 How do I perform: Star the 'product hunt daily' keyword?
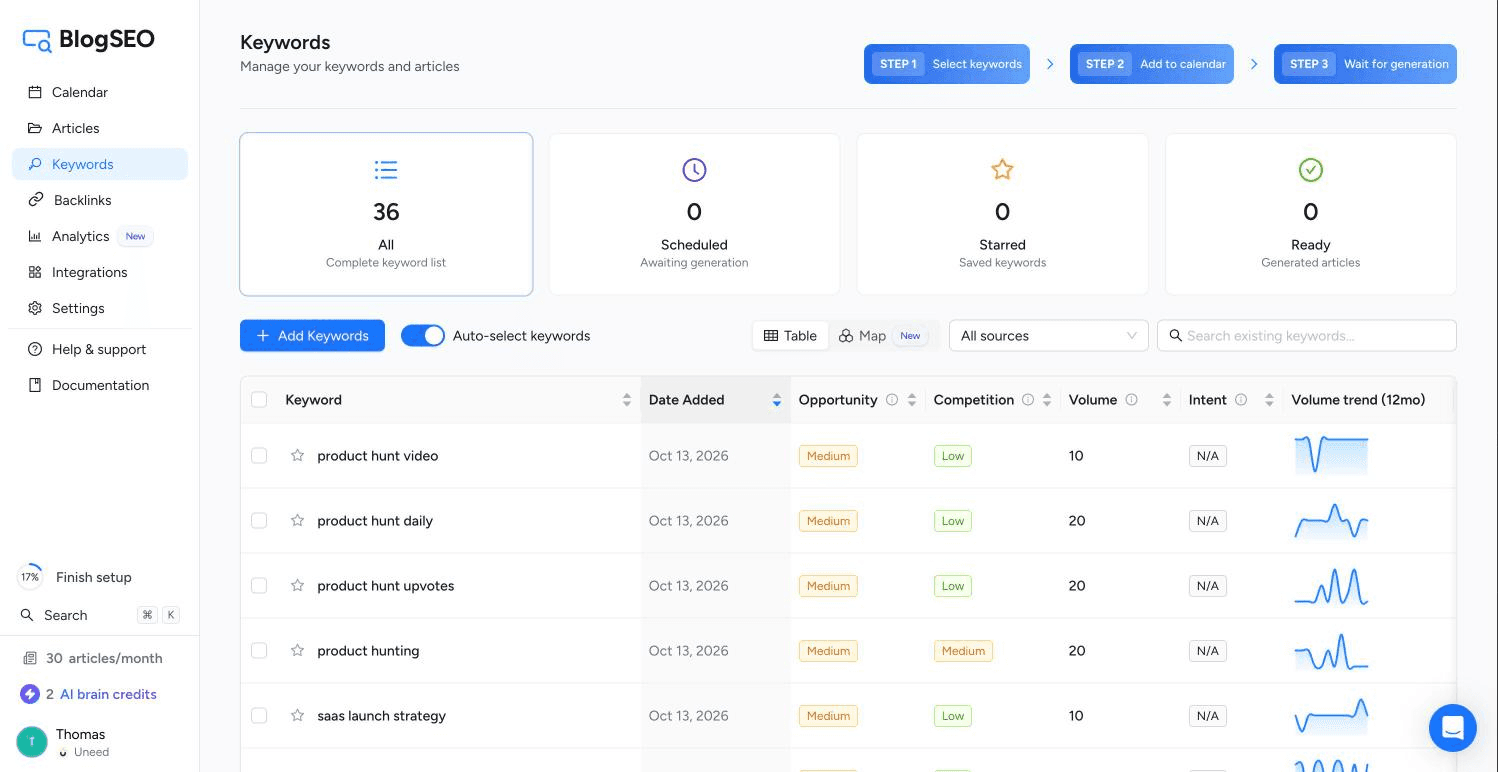pos(297,521)
